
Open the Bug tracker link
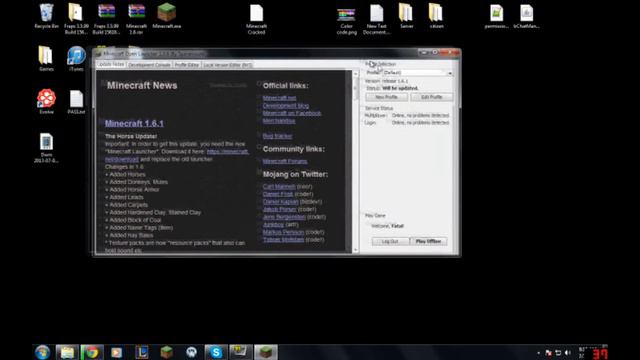tap(277, 136)
